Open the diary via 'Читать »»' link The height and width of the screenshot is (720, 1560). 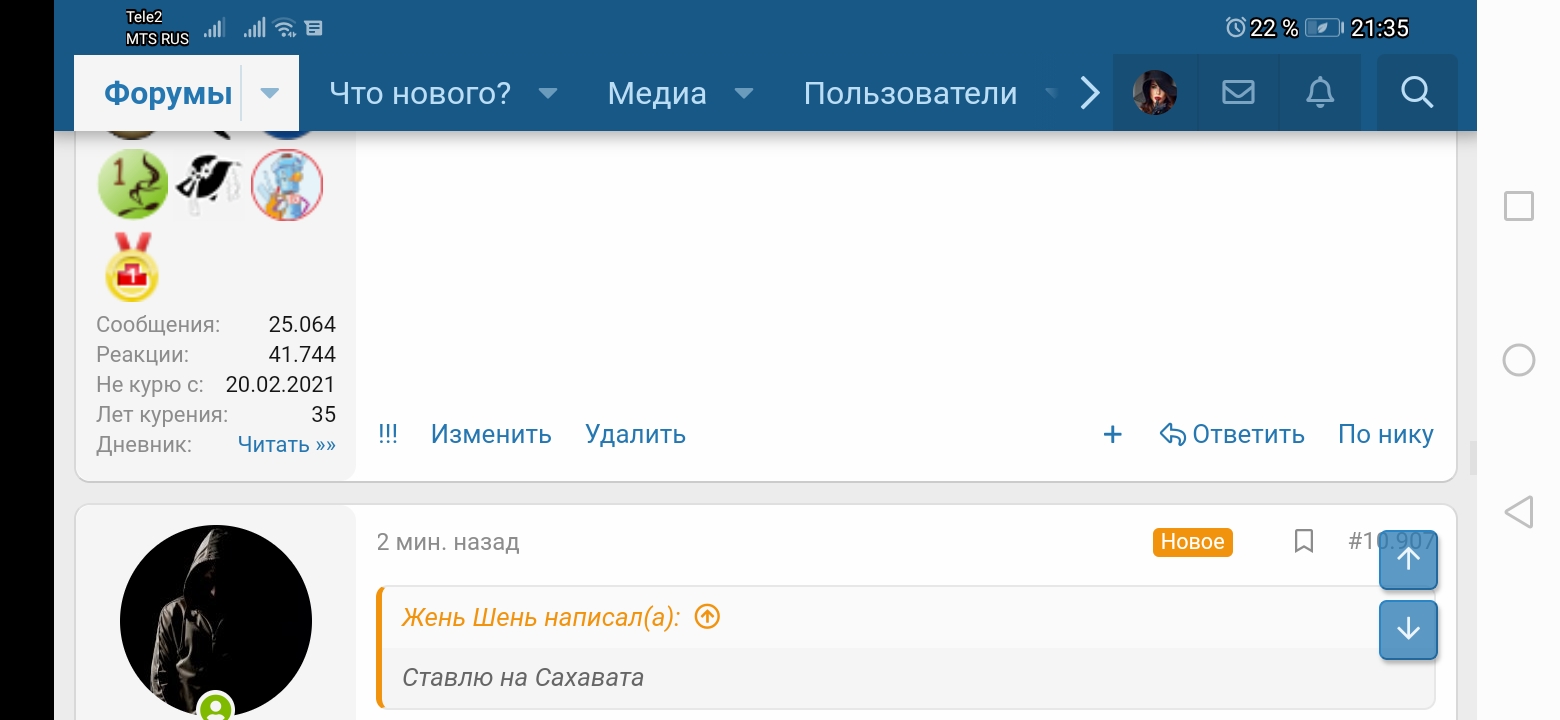point(287,444)
